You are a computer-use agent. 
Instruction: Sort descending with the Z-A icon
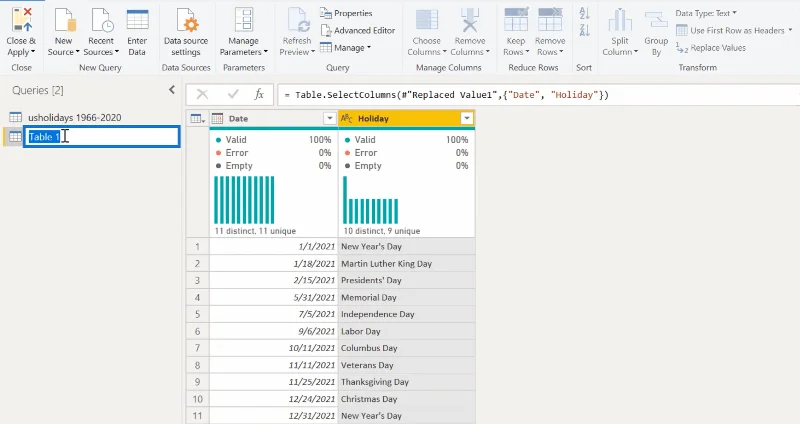585,30
